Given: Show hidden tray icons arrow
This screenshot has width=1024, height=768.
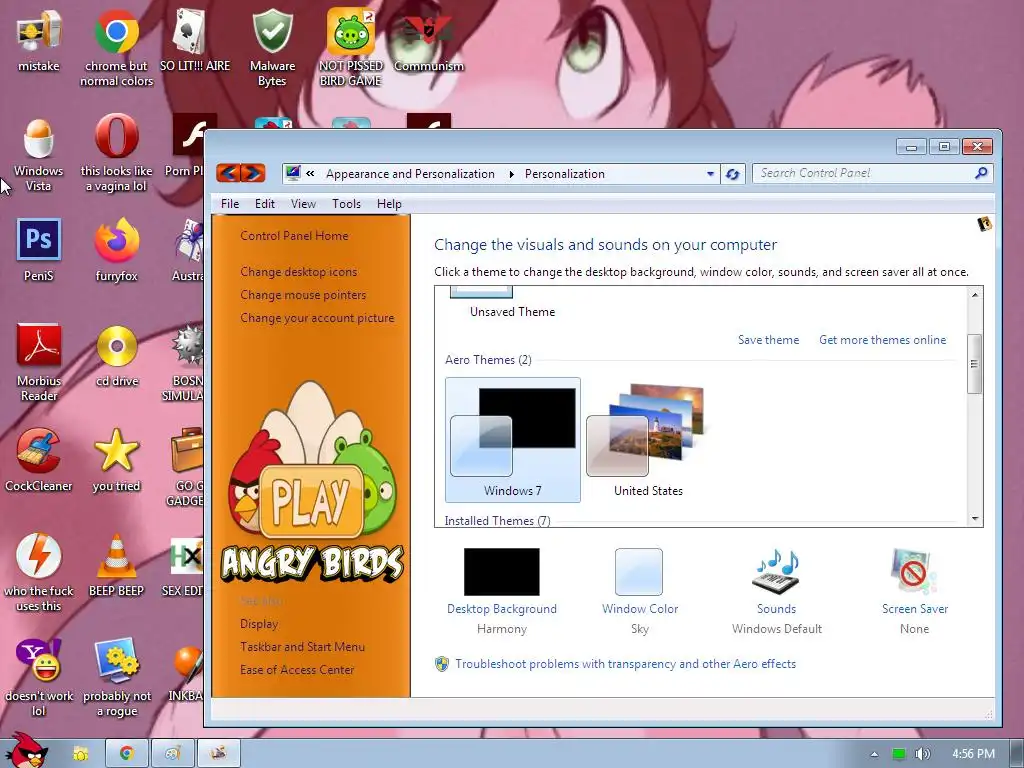Looking at the screenshot, I should pos(874,754).
